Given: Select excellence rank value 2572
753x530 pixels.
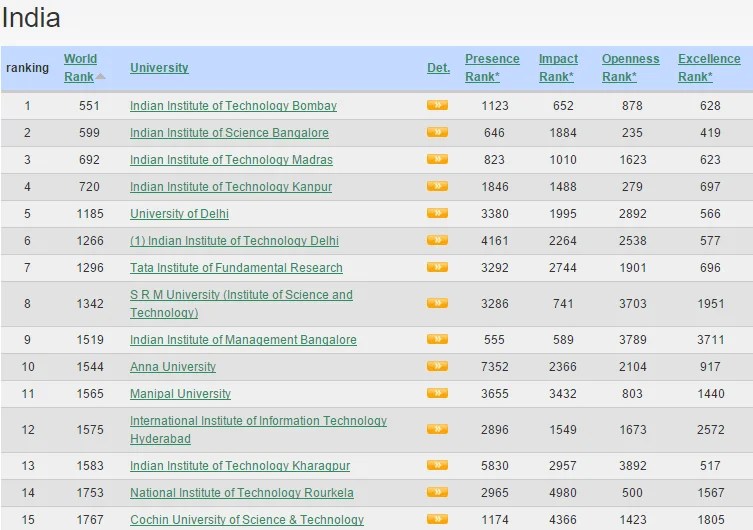Looking at the screenshot, I should (711, 430).
